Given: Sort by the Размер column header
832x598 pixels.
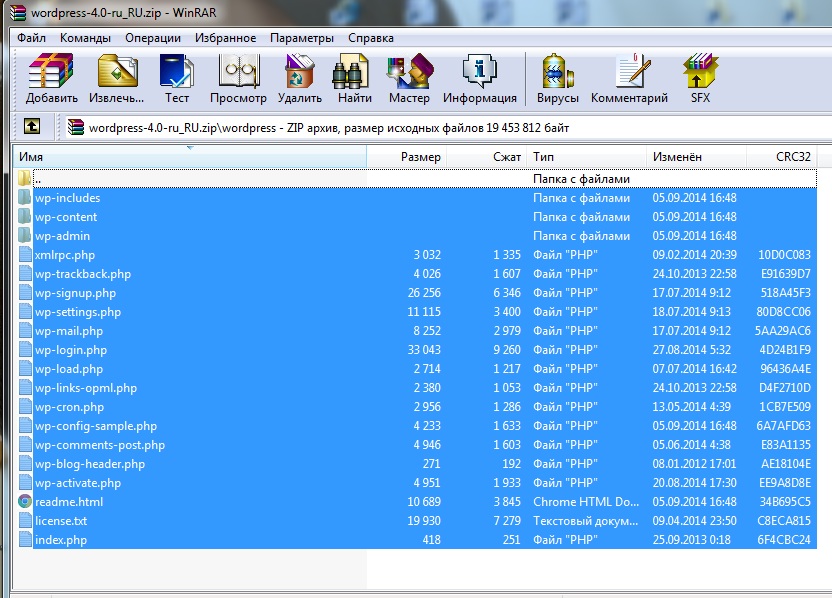Looking at the screenshot, I should [x=407, y=157].
